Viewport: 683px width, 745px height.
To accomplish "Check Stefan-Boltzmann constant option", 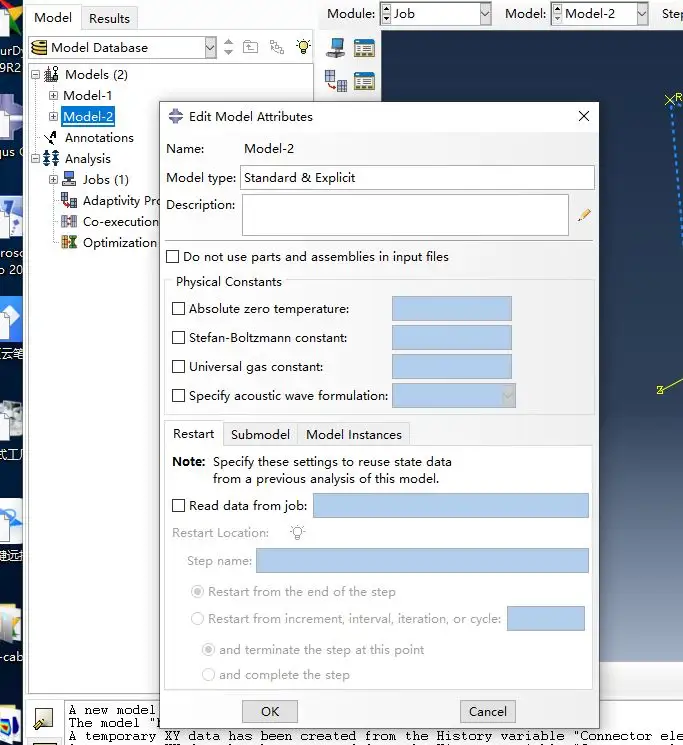I will pyautogui.click(x=178, y=337).
